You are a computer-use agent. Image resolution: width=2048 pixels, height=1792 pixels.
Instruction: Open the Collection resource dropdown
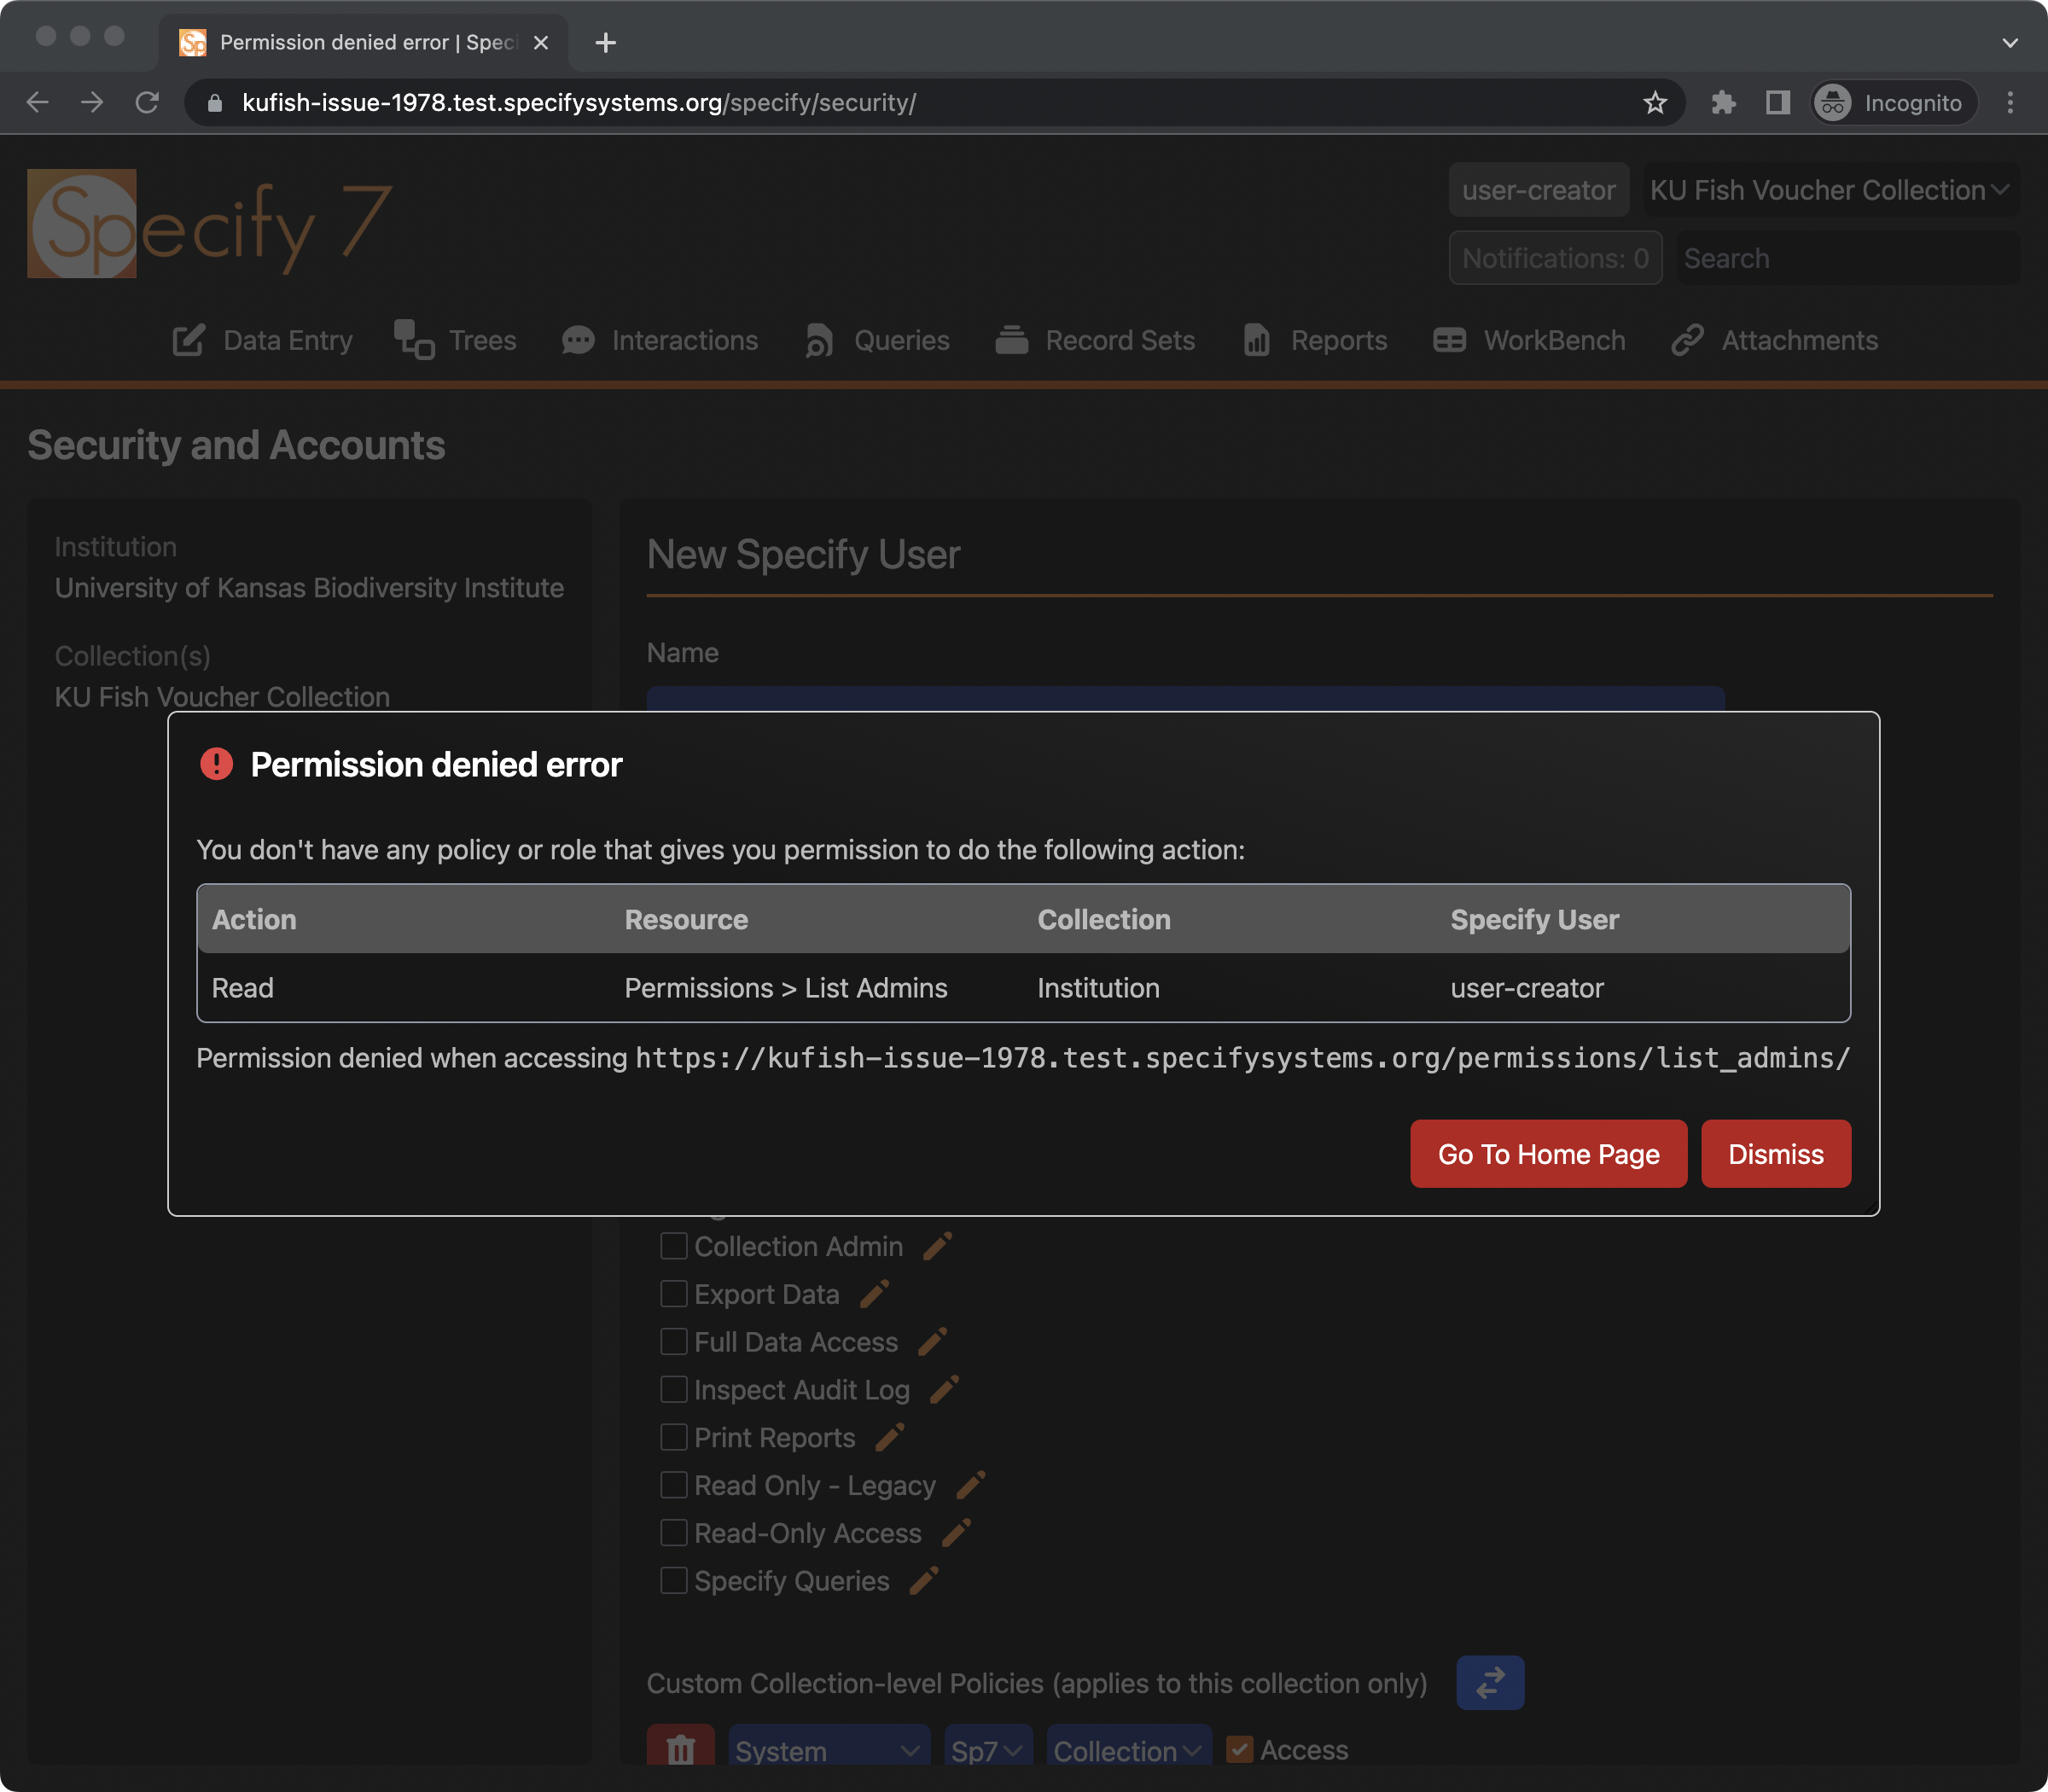click(1127, 1750)
